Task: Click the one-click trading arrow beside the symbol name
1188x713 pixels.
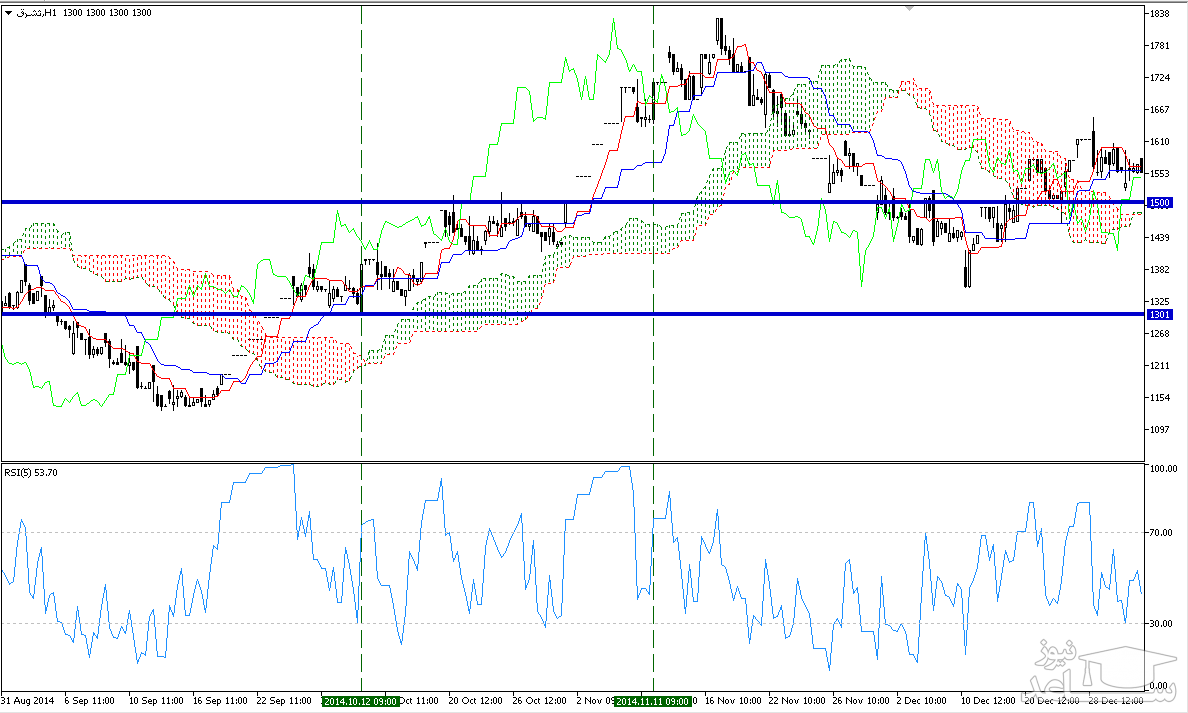Action: (9, 13)
